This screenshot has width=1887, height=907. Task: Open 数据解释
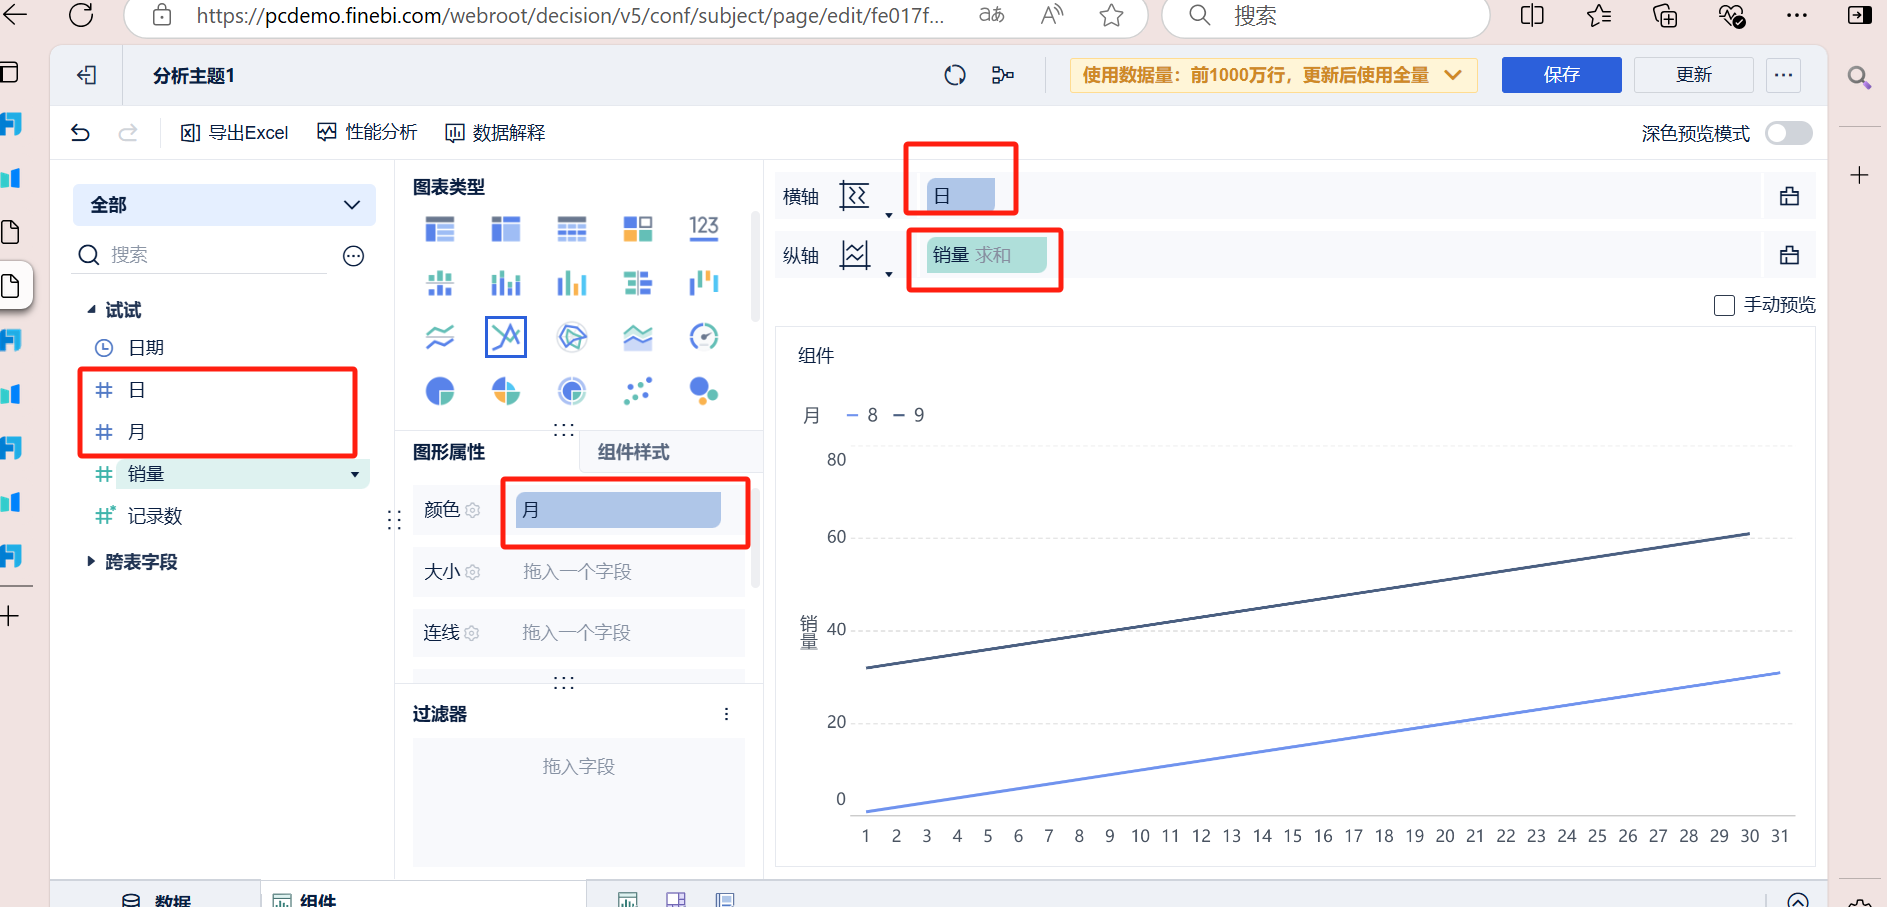(x=495, y=132)
